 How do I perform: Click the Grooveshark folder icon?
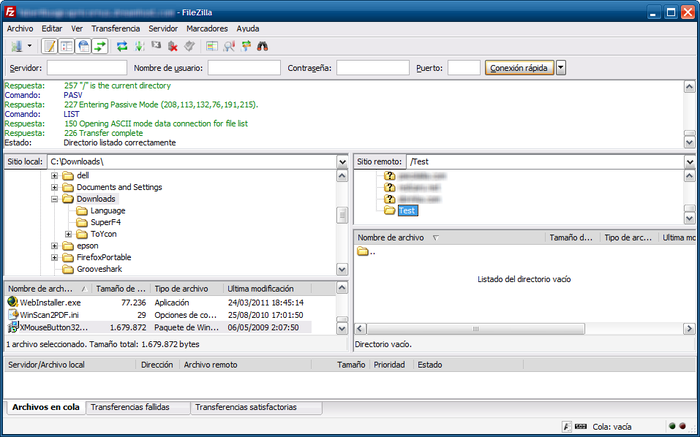point(68,269)
